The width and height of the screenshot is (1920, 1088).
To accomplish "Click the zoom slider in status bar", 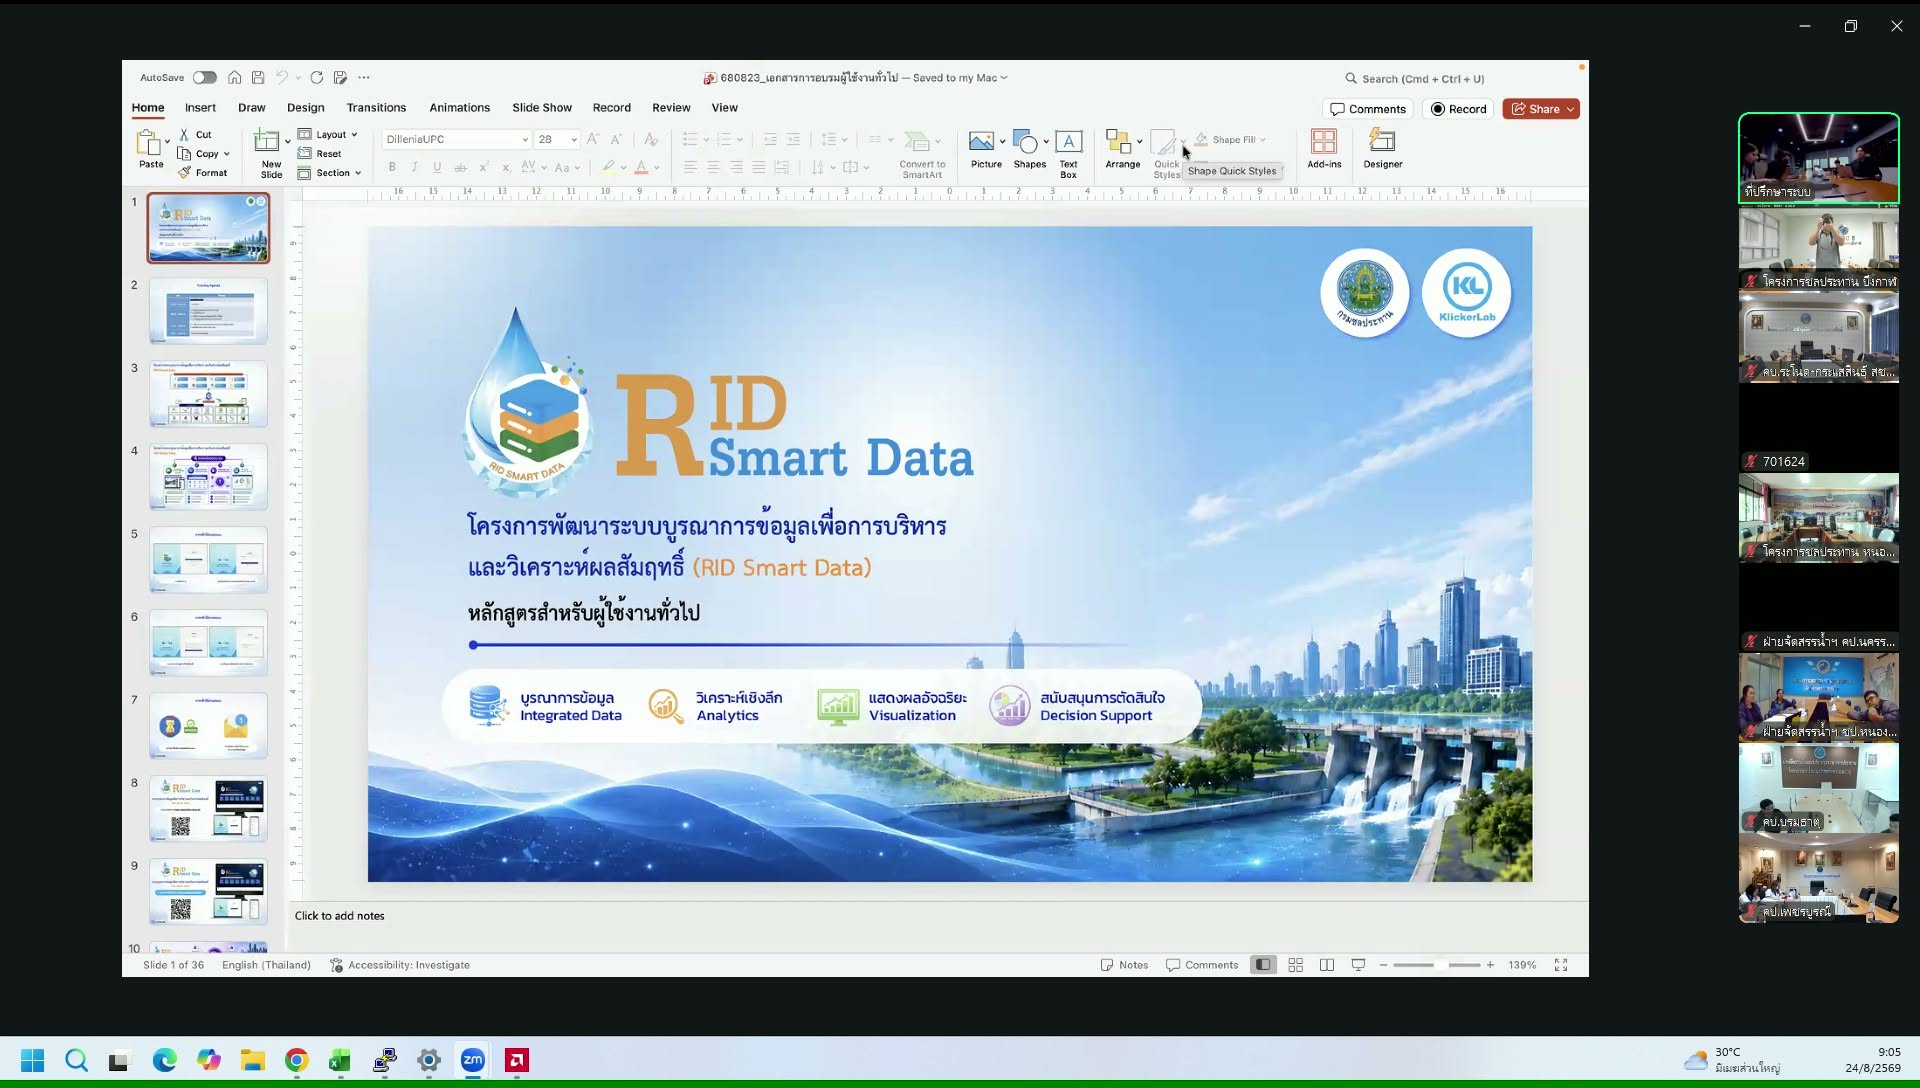I will (x=1436, y=965).
